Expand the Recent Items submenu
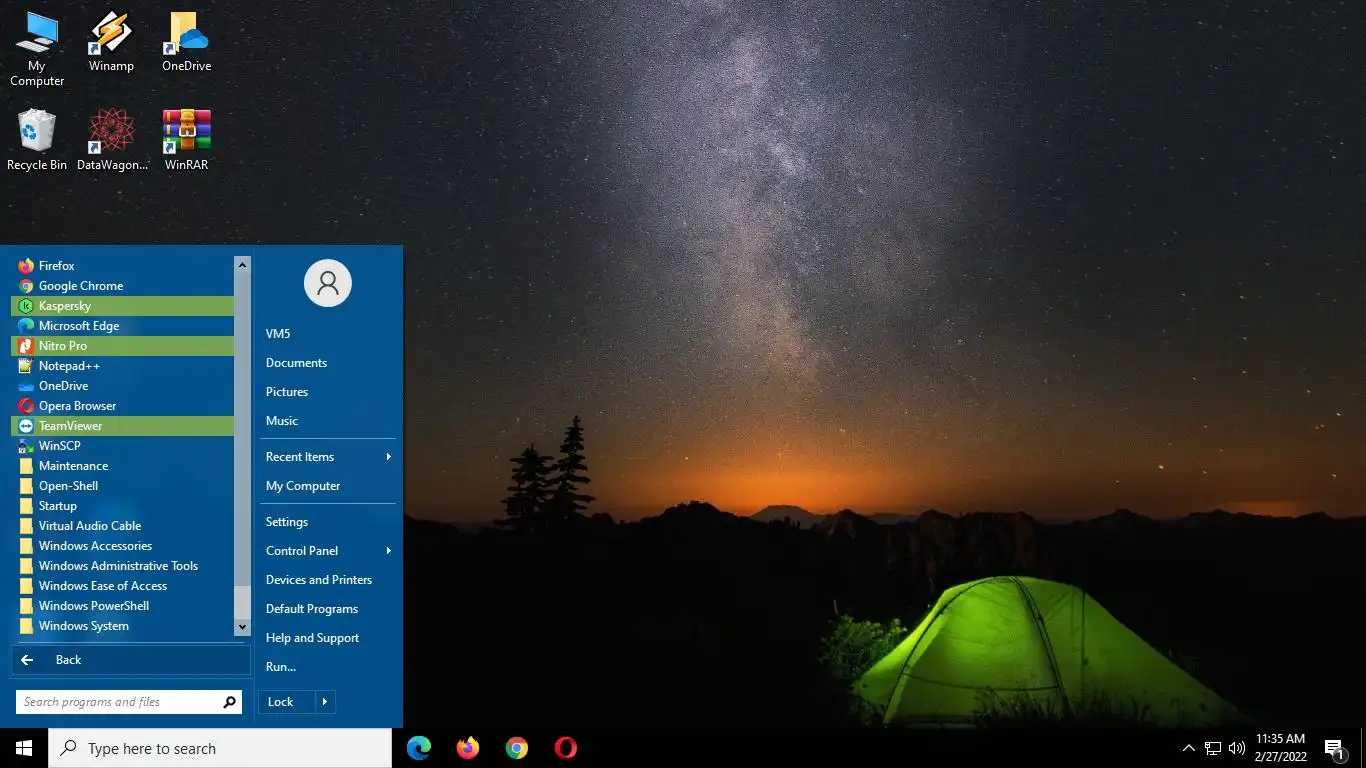 tap(328, 457)
